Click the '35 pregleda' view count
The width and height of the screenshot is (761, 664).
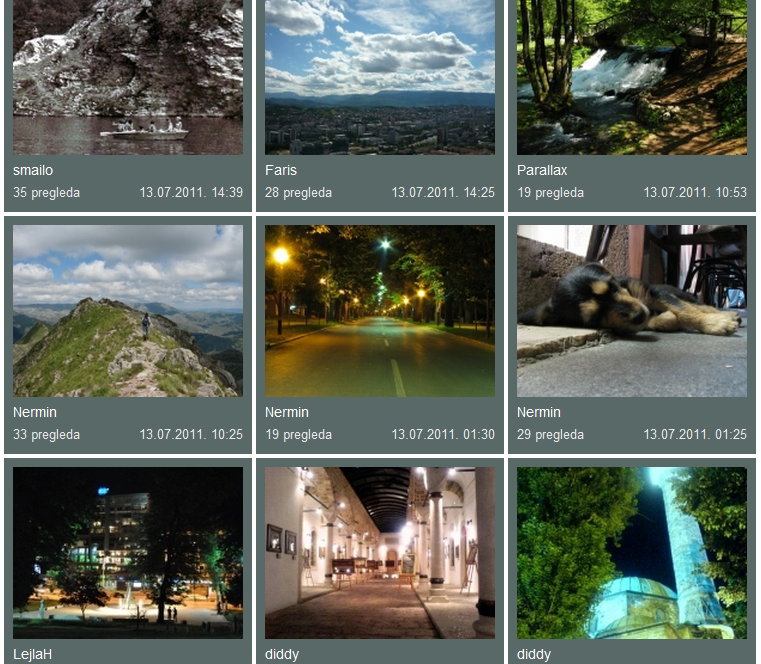[x=47, y=193]
